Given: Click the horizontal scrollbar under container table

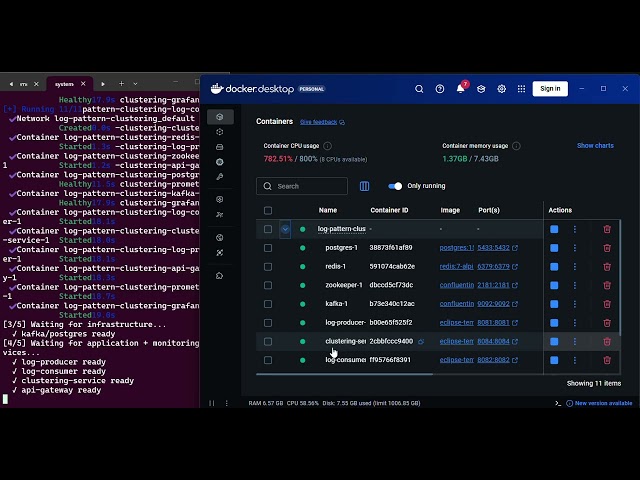Looking at the screenshot, I should 344,373.
